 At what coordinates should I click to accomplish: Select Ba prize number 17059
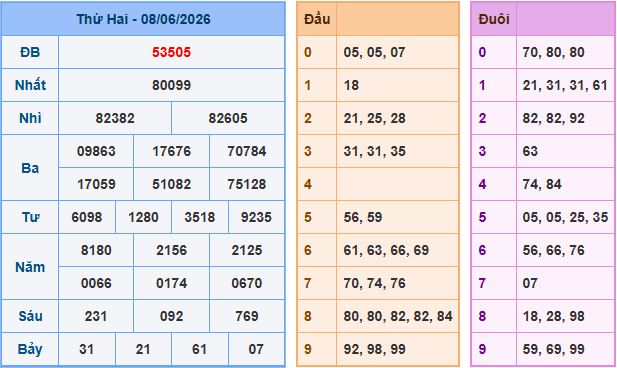[x=96, y=184]
